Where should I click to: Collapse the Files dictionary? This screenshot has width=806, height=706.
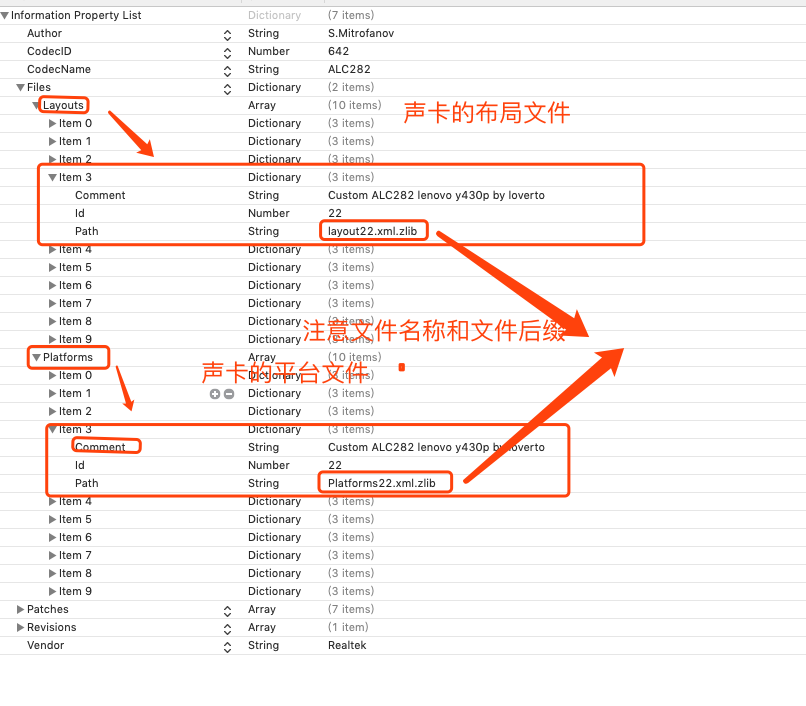[20, 87]
